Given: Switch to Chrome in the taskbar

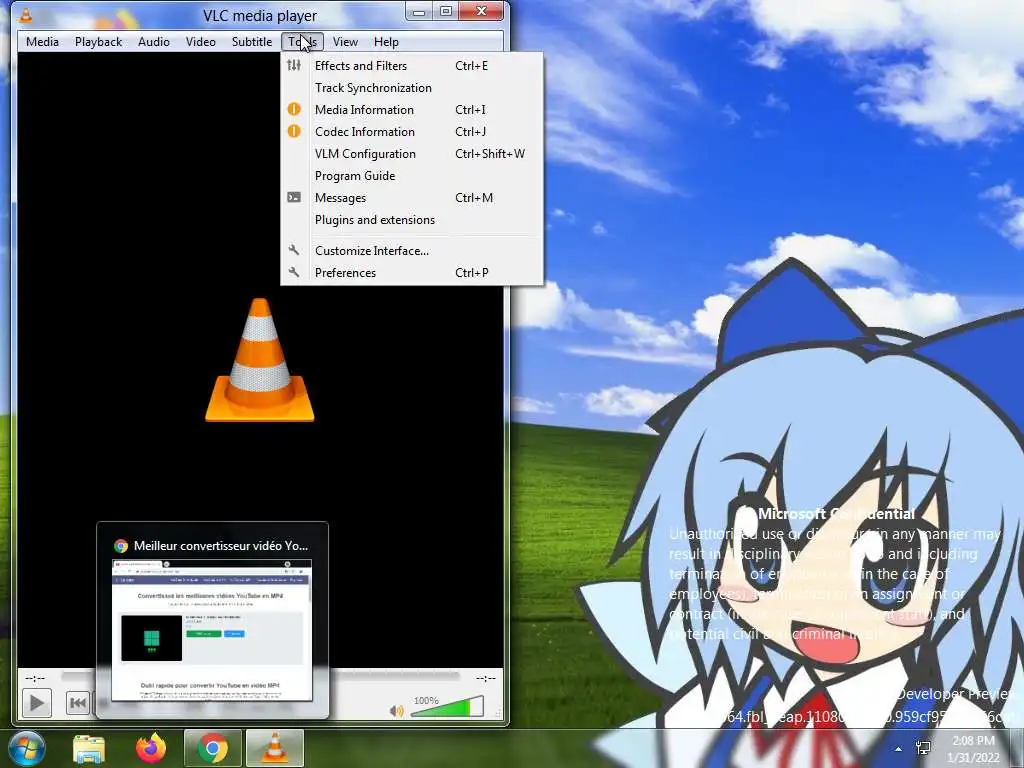Looking at the screenshot, I should [x=212, y=748].
